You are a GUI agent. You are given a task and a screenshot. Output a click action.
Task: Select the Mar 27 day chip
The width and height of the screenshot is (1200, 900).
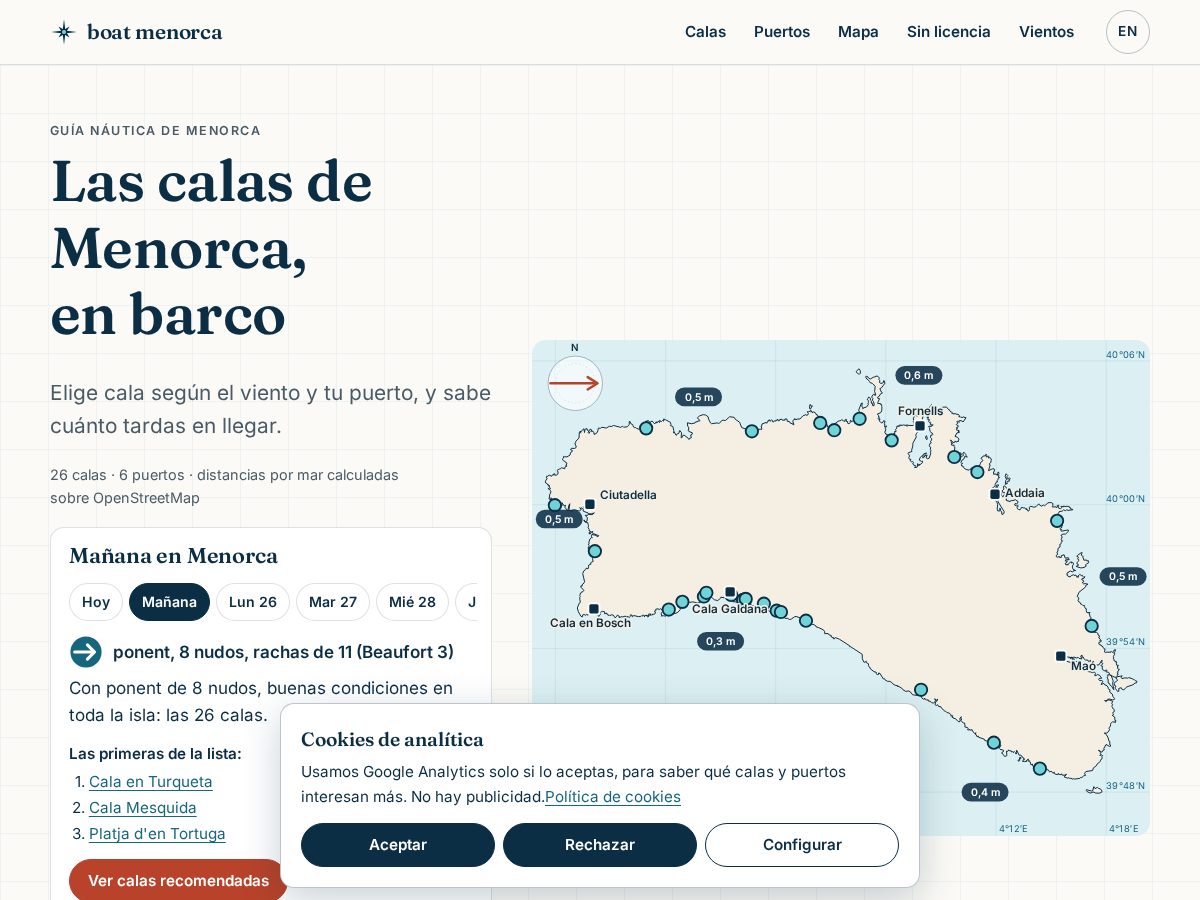click(x=333, y=602)
